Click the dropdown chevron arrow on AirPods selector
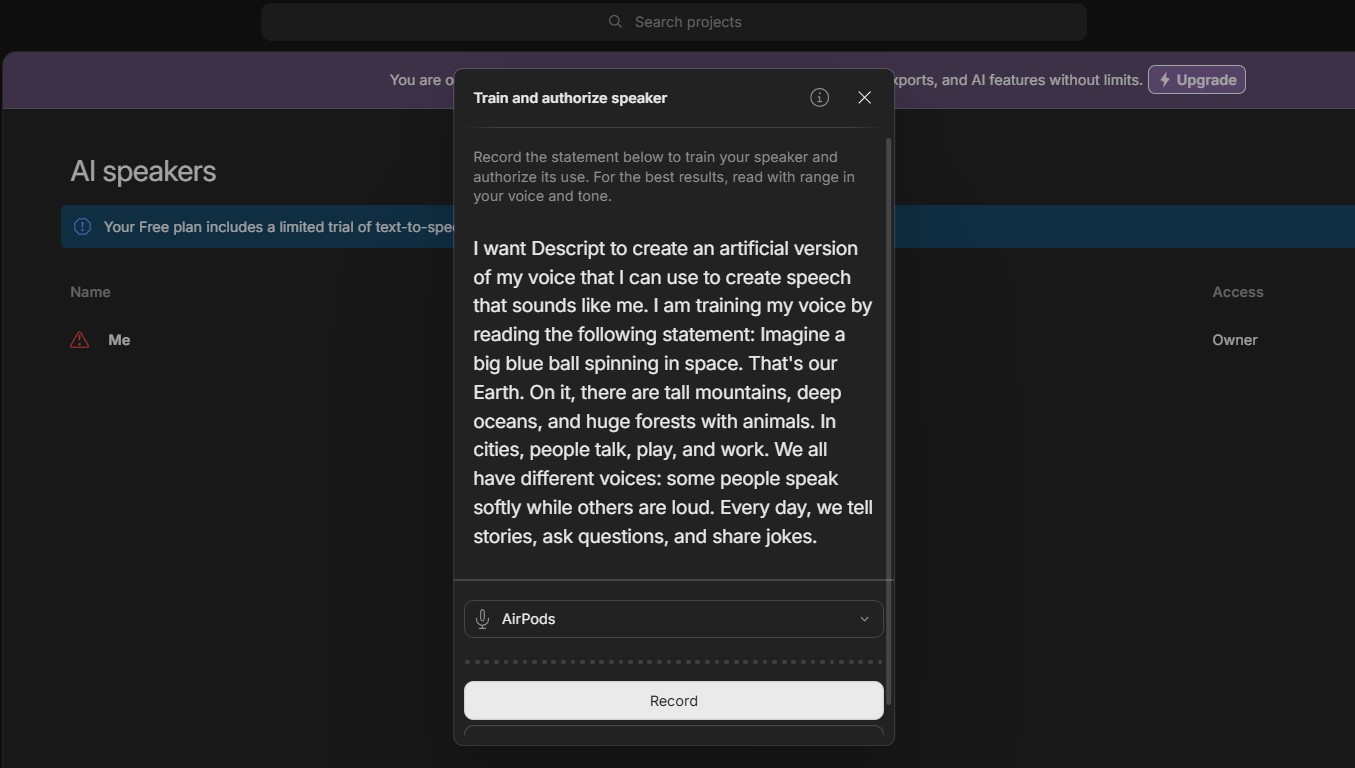This screenshot has width=1355, height=768. 865,619
